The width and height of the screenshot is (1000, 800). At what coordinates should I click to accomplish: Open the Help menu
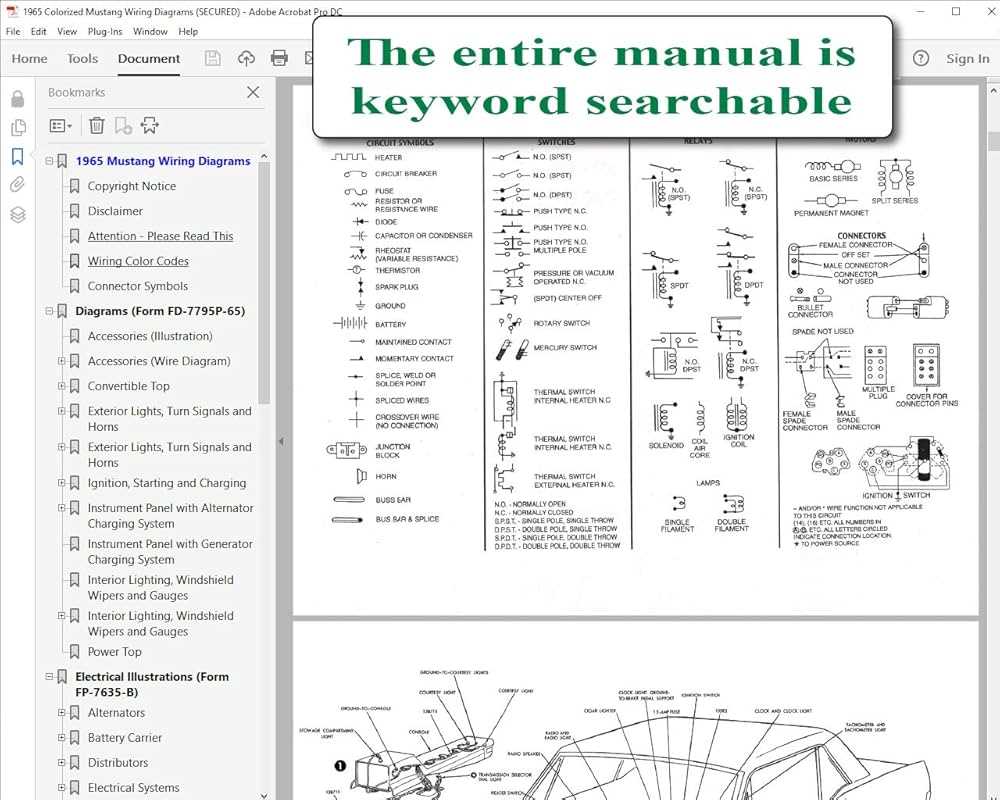click(x=188, y=31)
